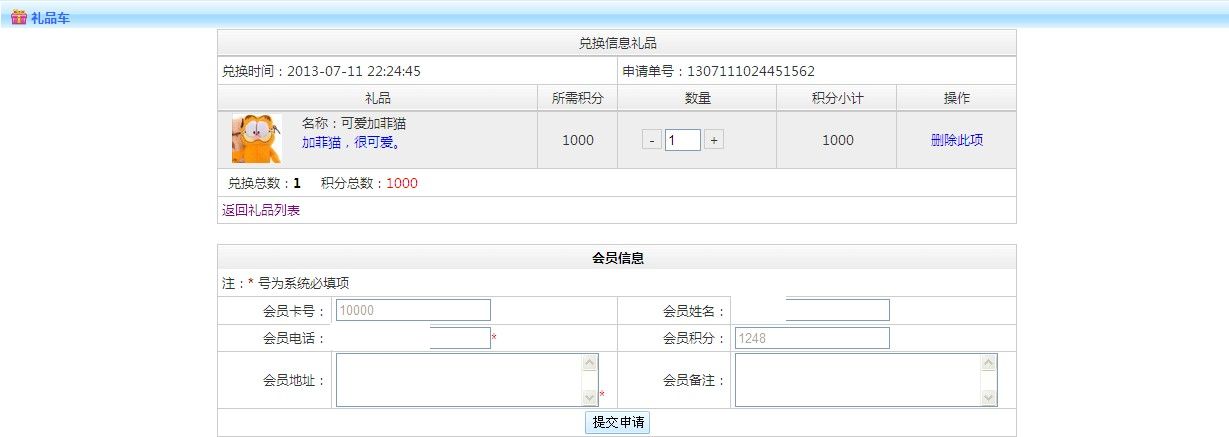This screenshot has width=1229, height=437.
Task: Click the gift cart icon in header
Action: click(x=18, y=16)
